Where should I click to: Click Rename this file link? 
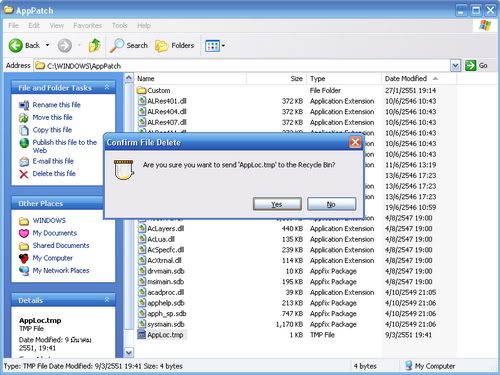coord(57,105)
